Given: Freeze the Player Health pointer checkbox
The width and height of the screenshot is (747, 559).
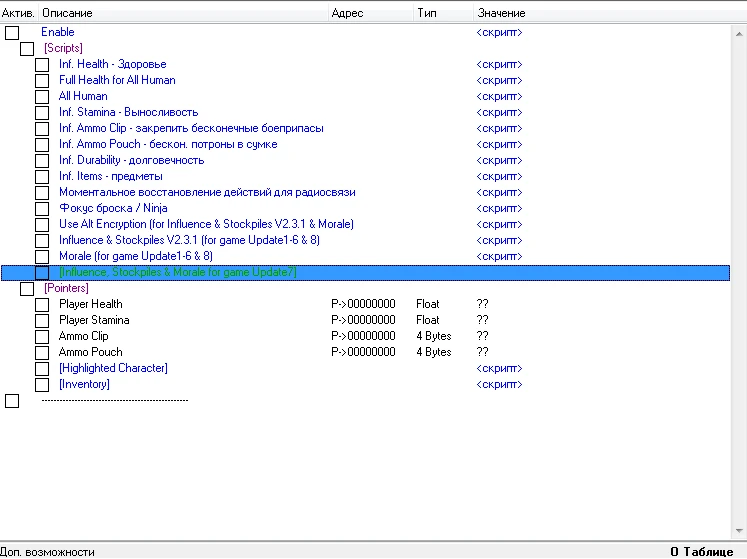Looking at the screenshot, I should point(42,305).
